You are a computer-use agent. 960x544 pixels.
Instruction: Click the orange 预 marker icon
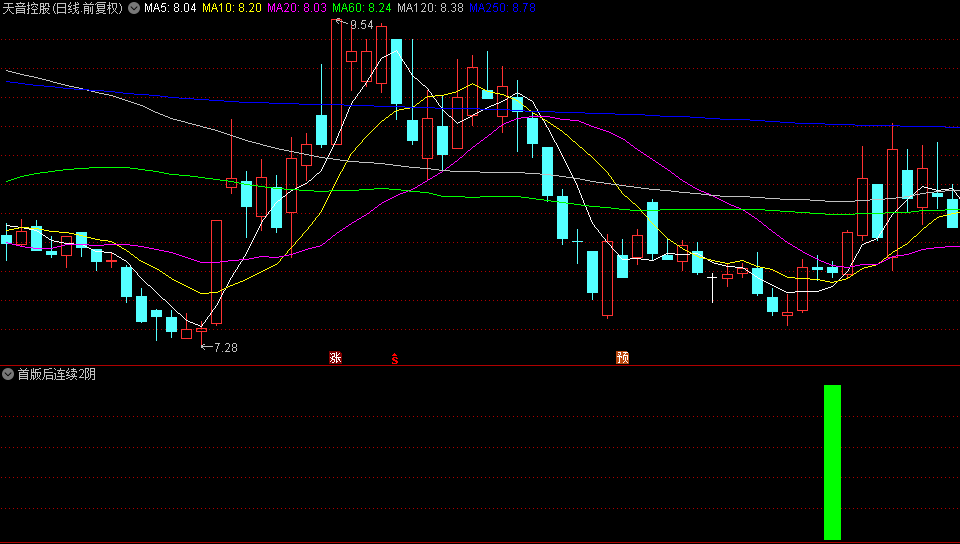pos(623,357)
